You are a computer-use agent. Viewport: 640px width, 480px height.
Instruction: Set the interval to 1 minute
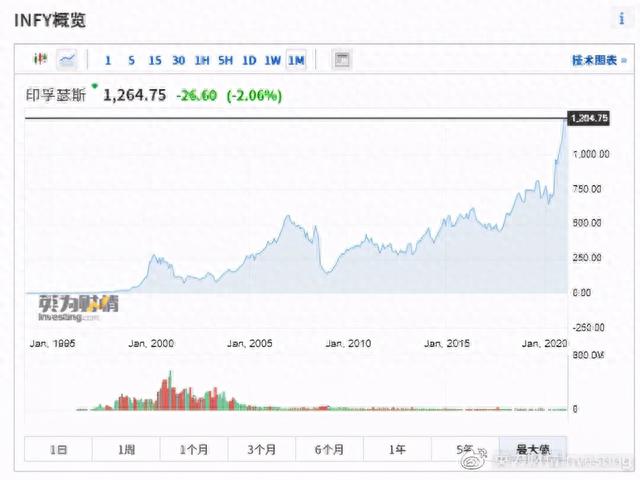point(108,60)
